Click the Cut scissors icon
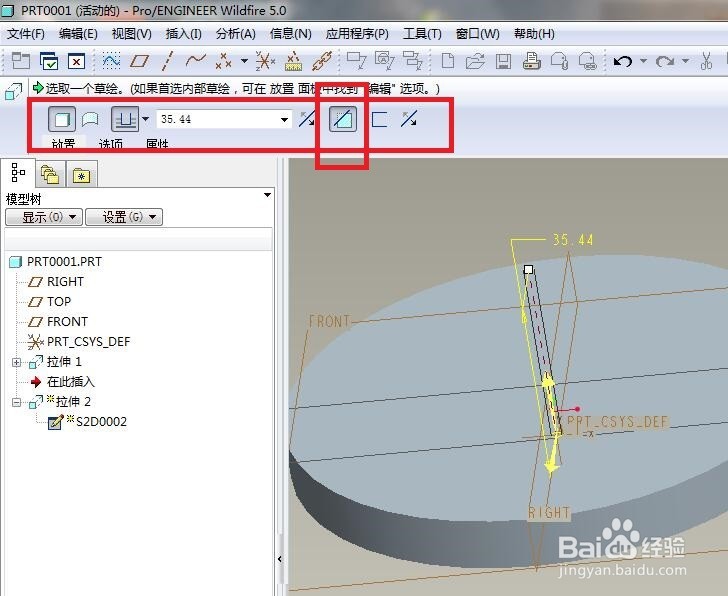The height and width of the screenshot is (596, 728). (706, 61)
